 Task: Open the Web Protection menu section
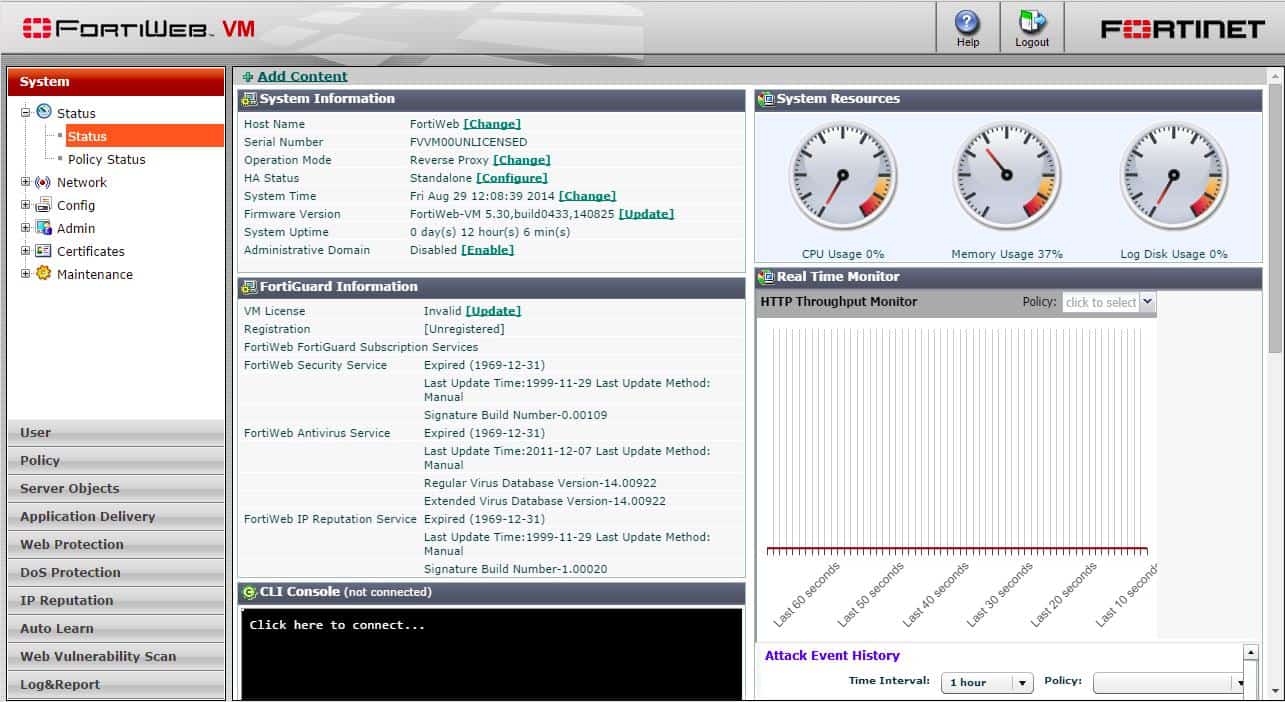click(x=116, y=545)
